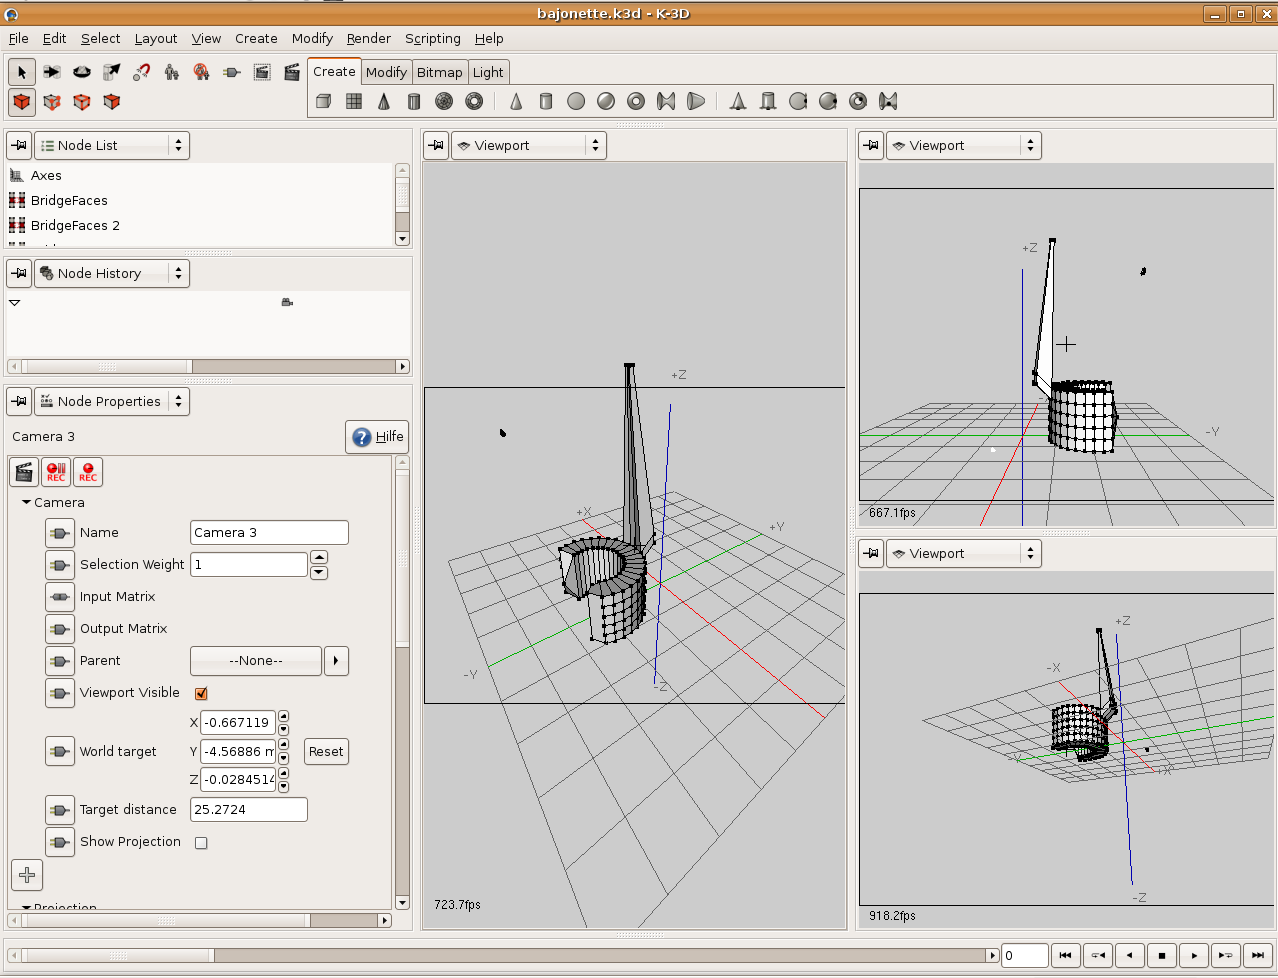Pin the Node List panel
Screen dimensions: 1278x978
(19, 145)
